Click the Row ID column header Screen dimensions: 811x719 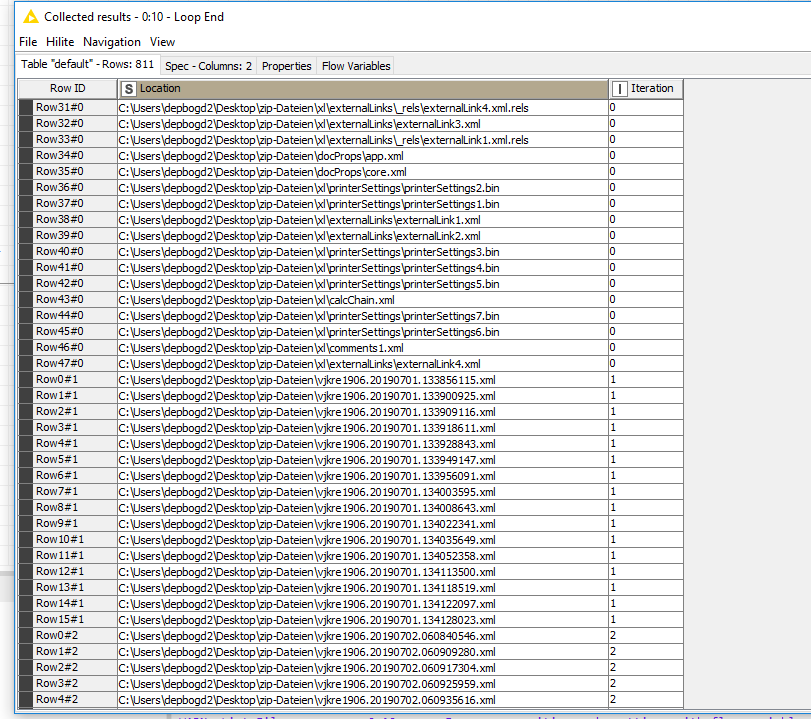[x=68, y=88]
